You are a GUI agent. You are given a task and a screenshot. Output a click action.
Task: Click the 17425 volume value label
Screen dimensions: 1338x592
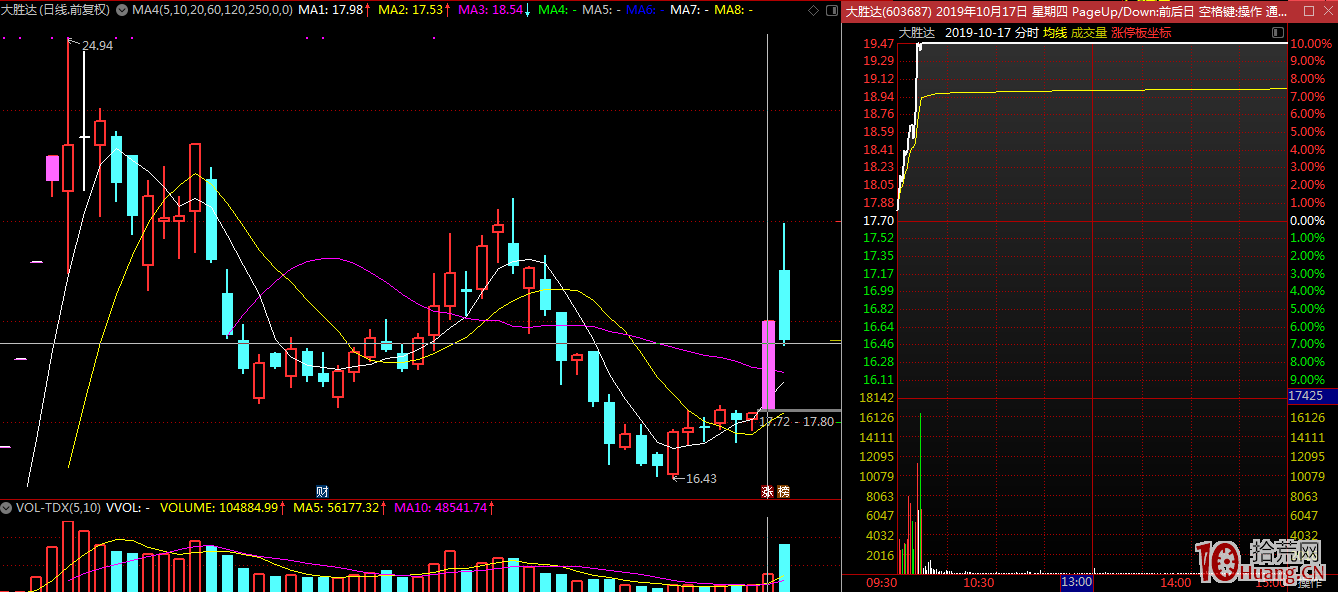pos(1306,397)
